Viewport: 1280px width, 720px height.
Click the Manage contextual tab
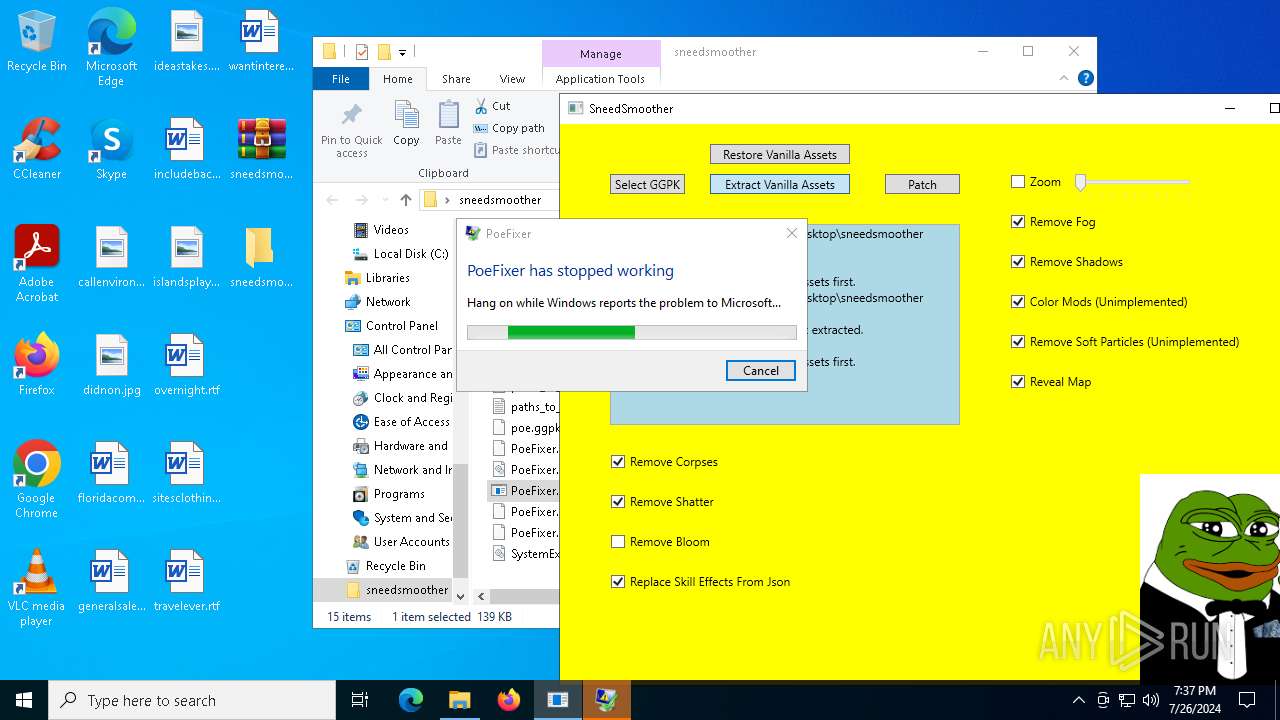click(600, 54)
